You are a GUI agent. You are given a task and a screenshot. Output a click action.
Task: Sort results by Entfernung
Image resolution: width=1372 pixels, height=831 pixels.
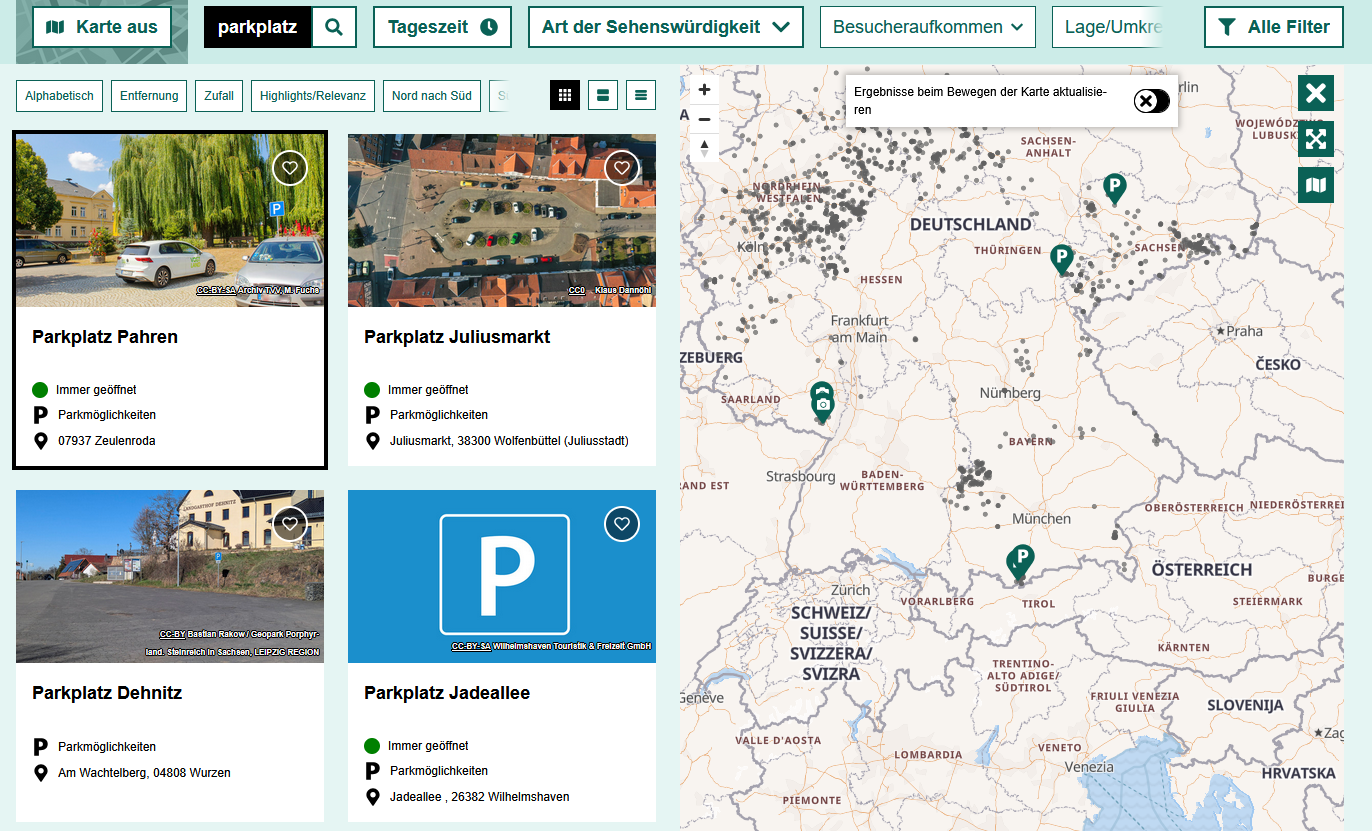pos(149,96)
